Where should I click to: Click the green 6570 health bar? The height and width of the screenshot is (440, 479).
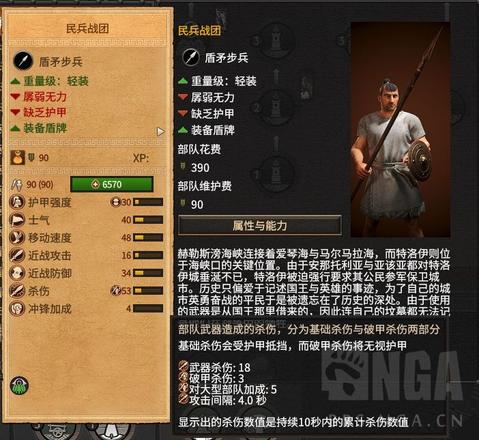112,184
